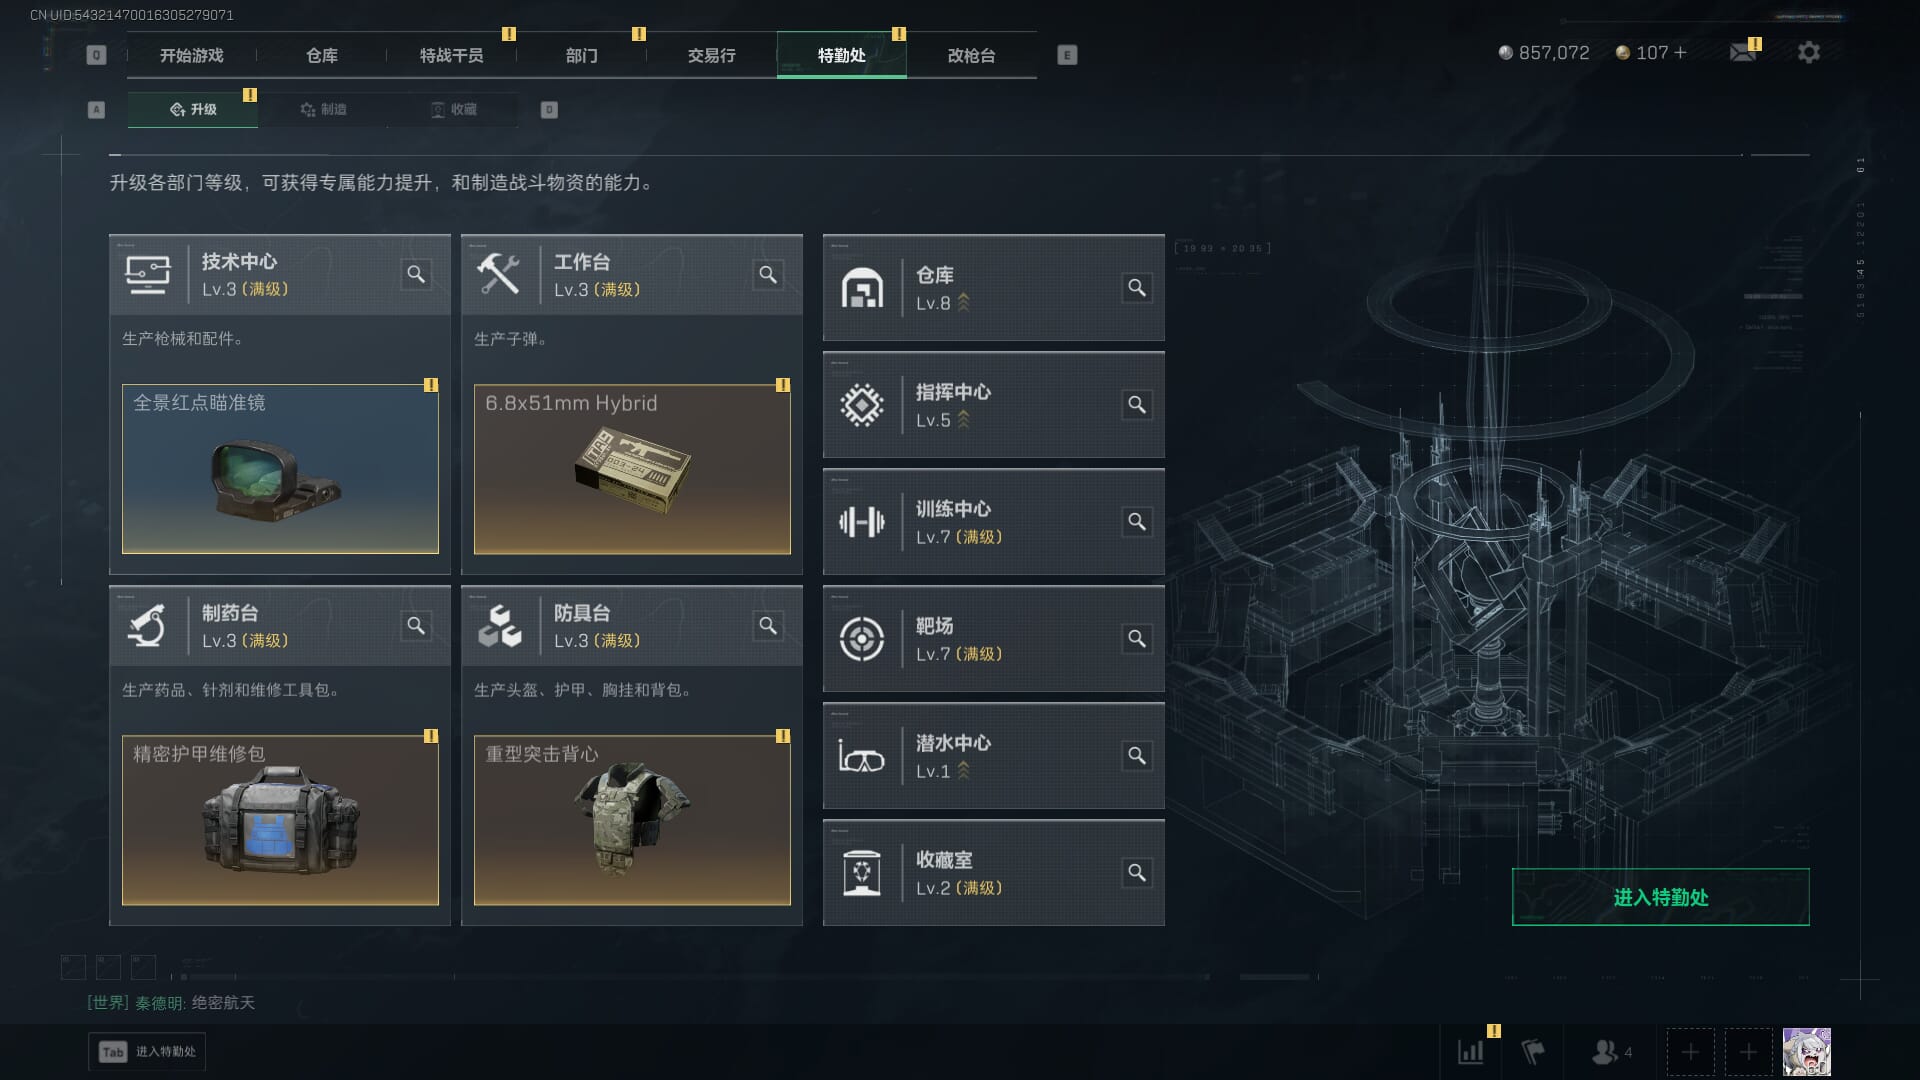Click the 进入特勤处 button
1920x1080 pixels.
click(1660, 897)
